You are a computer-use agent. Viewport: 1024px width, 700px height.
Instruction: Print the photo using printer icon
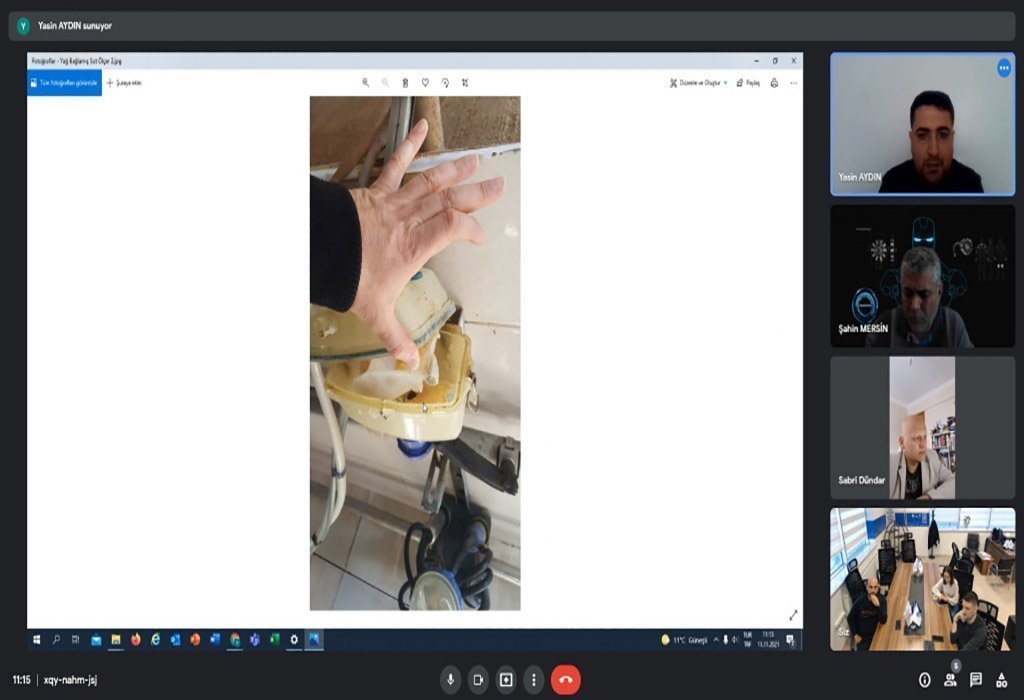pyautogui.click(x=774, y=83)
